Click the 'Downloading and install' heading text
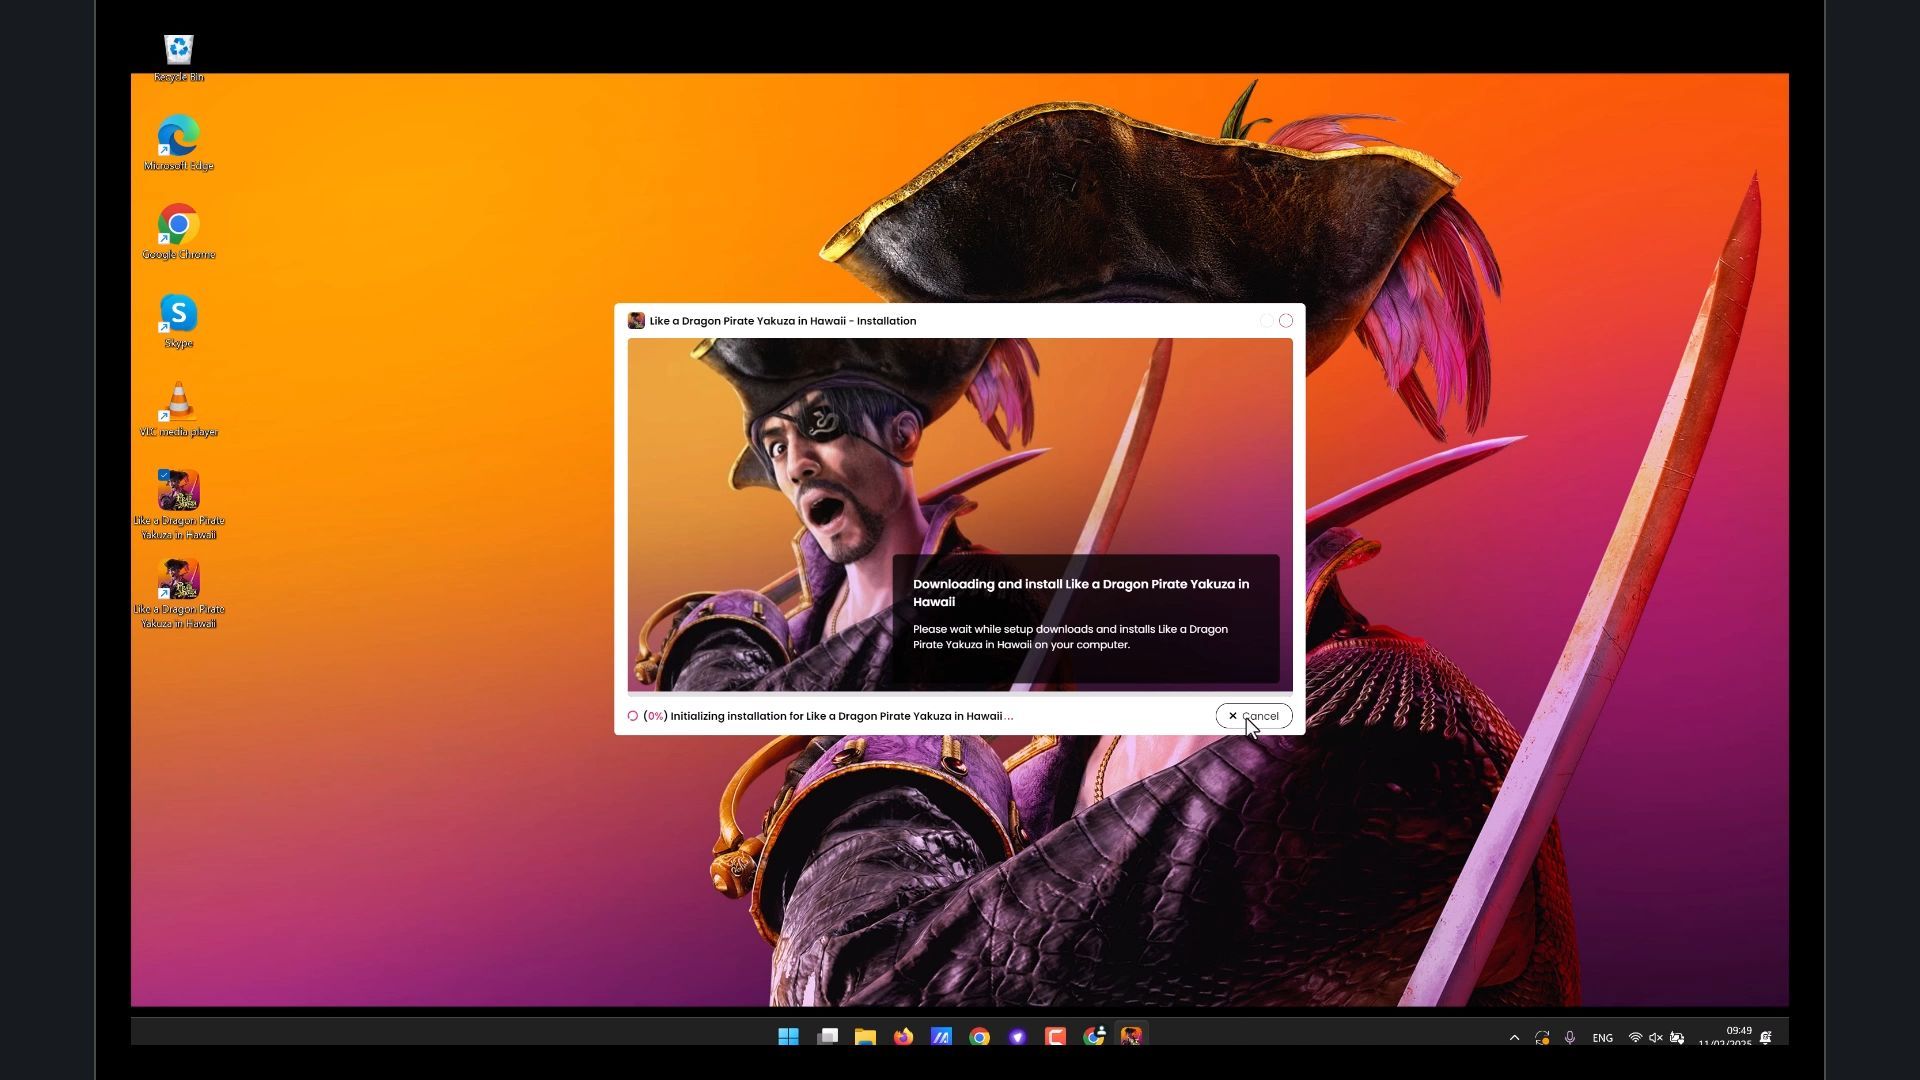 click(1081, 593)
